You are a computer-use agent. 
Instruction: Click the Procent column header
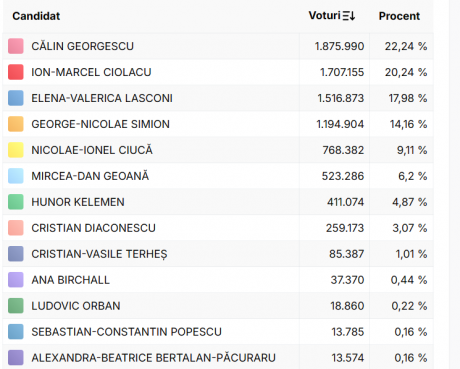(x=399, y=16)
